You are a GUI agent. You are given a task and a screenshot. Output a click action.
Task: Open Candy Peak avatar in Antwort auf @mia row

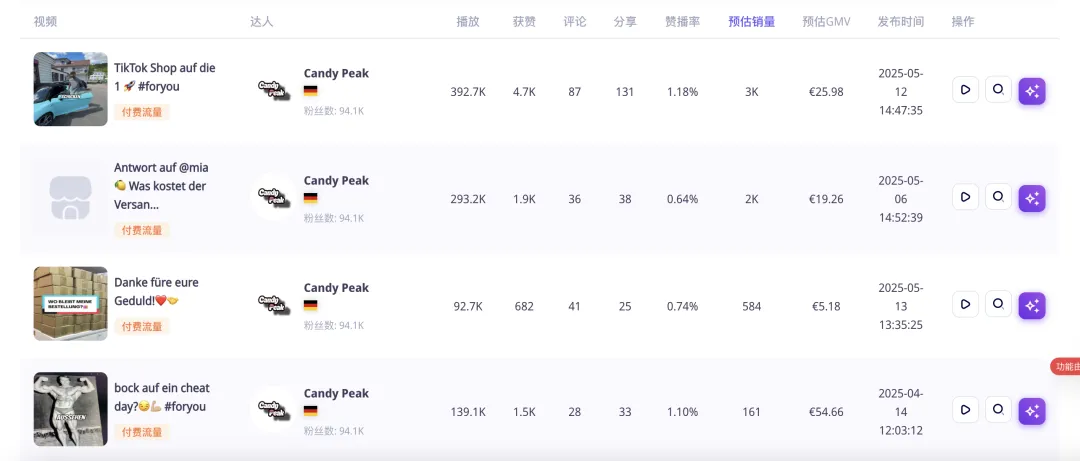click(x=273, y=197)
